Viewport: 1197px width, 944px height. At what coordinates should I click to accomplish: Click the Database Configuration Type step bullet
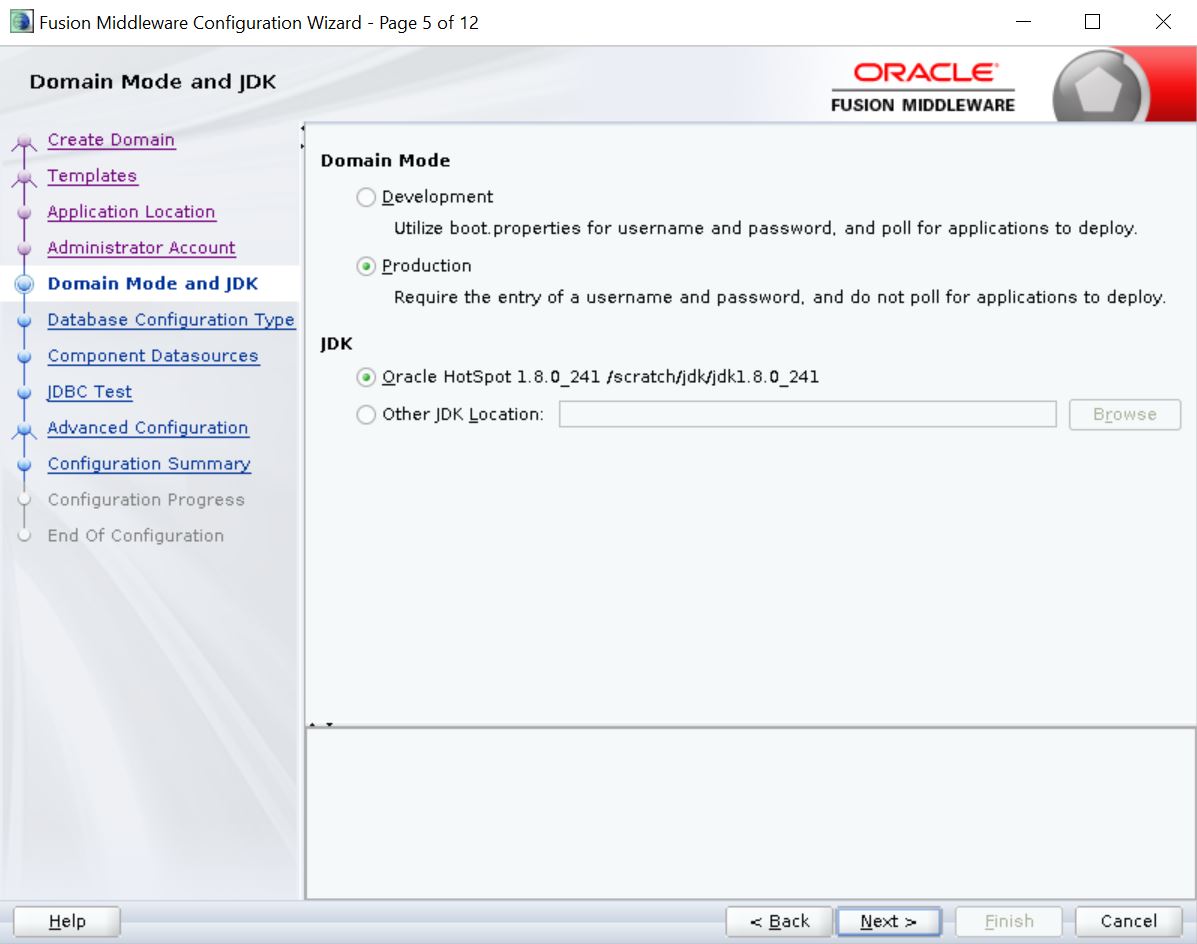(x=24, y=321)
